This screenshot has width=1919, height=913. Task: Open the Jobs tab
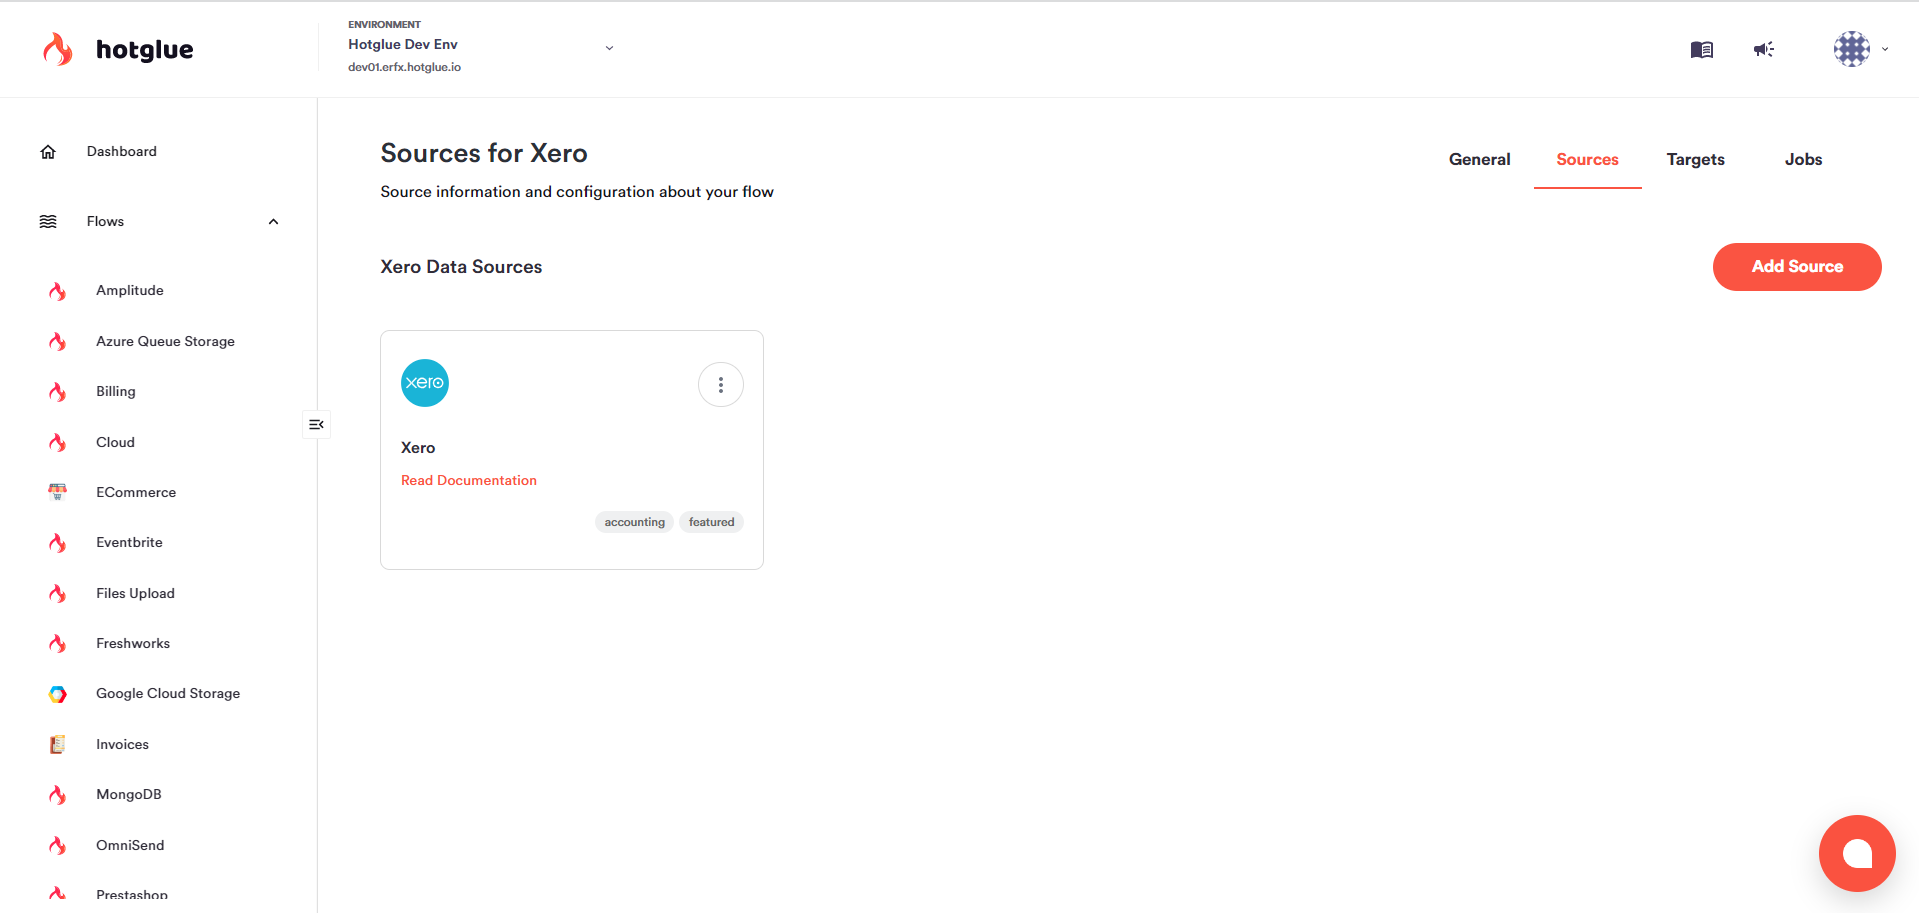click(1804, 160)
